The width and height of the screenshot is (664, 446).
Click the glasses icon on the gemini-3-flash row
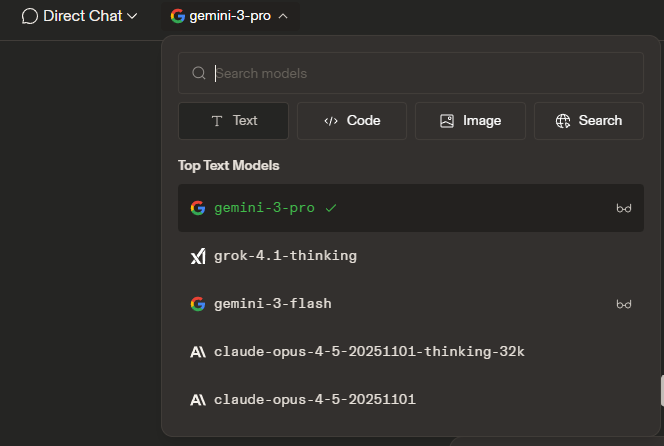[624, 304]
